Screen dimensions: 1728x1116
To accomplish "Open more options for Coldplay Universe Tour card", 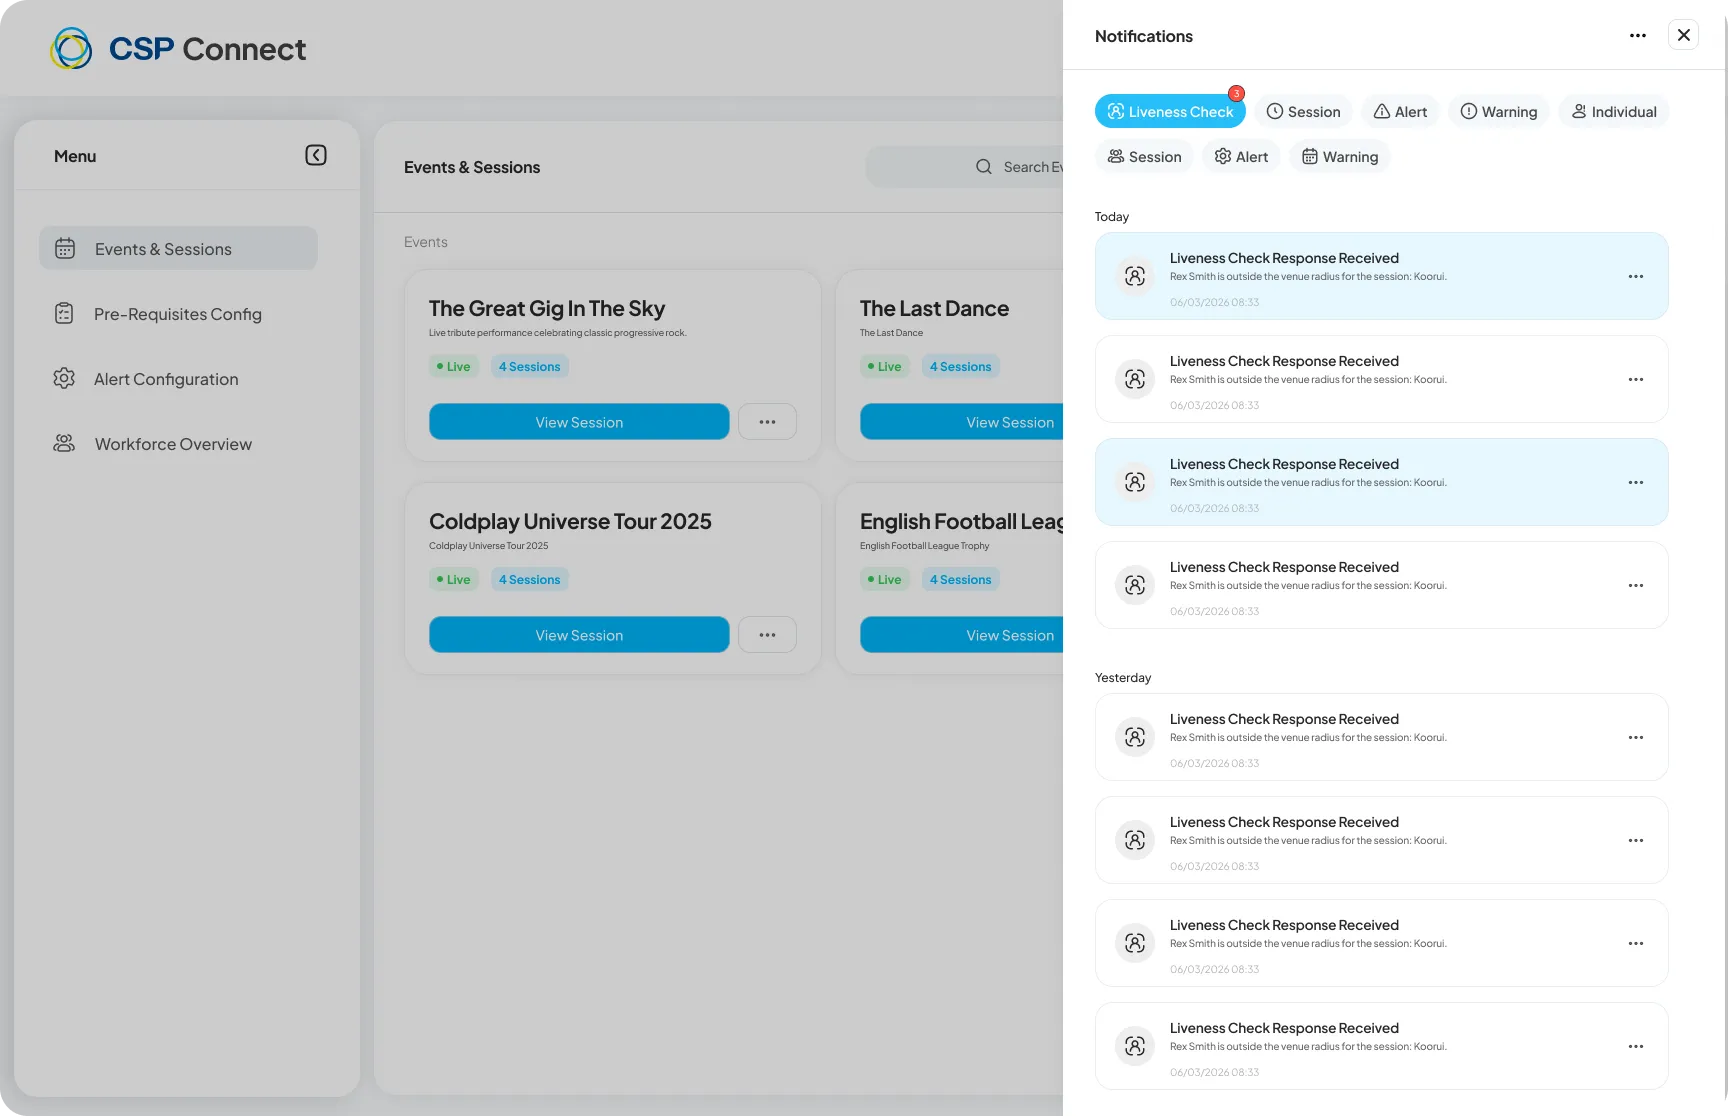I will coord(767,635).
